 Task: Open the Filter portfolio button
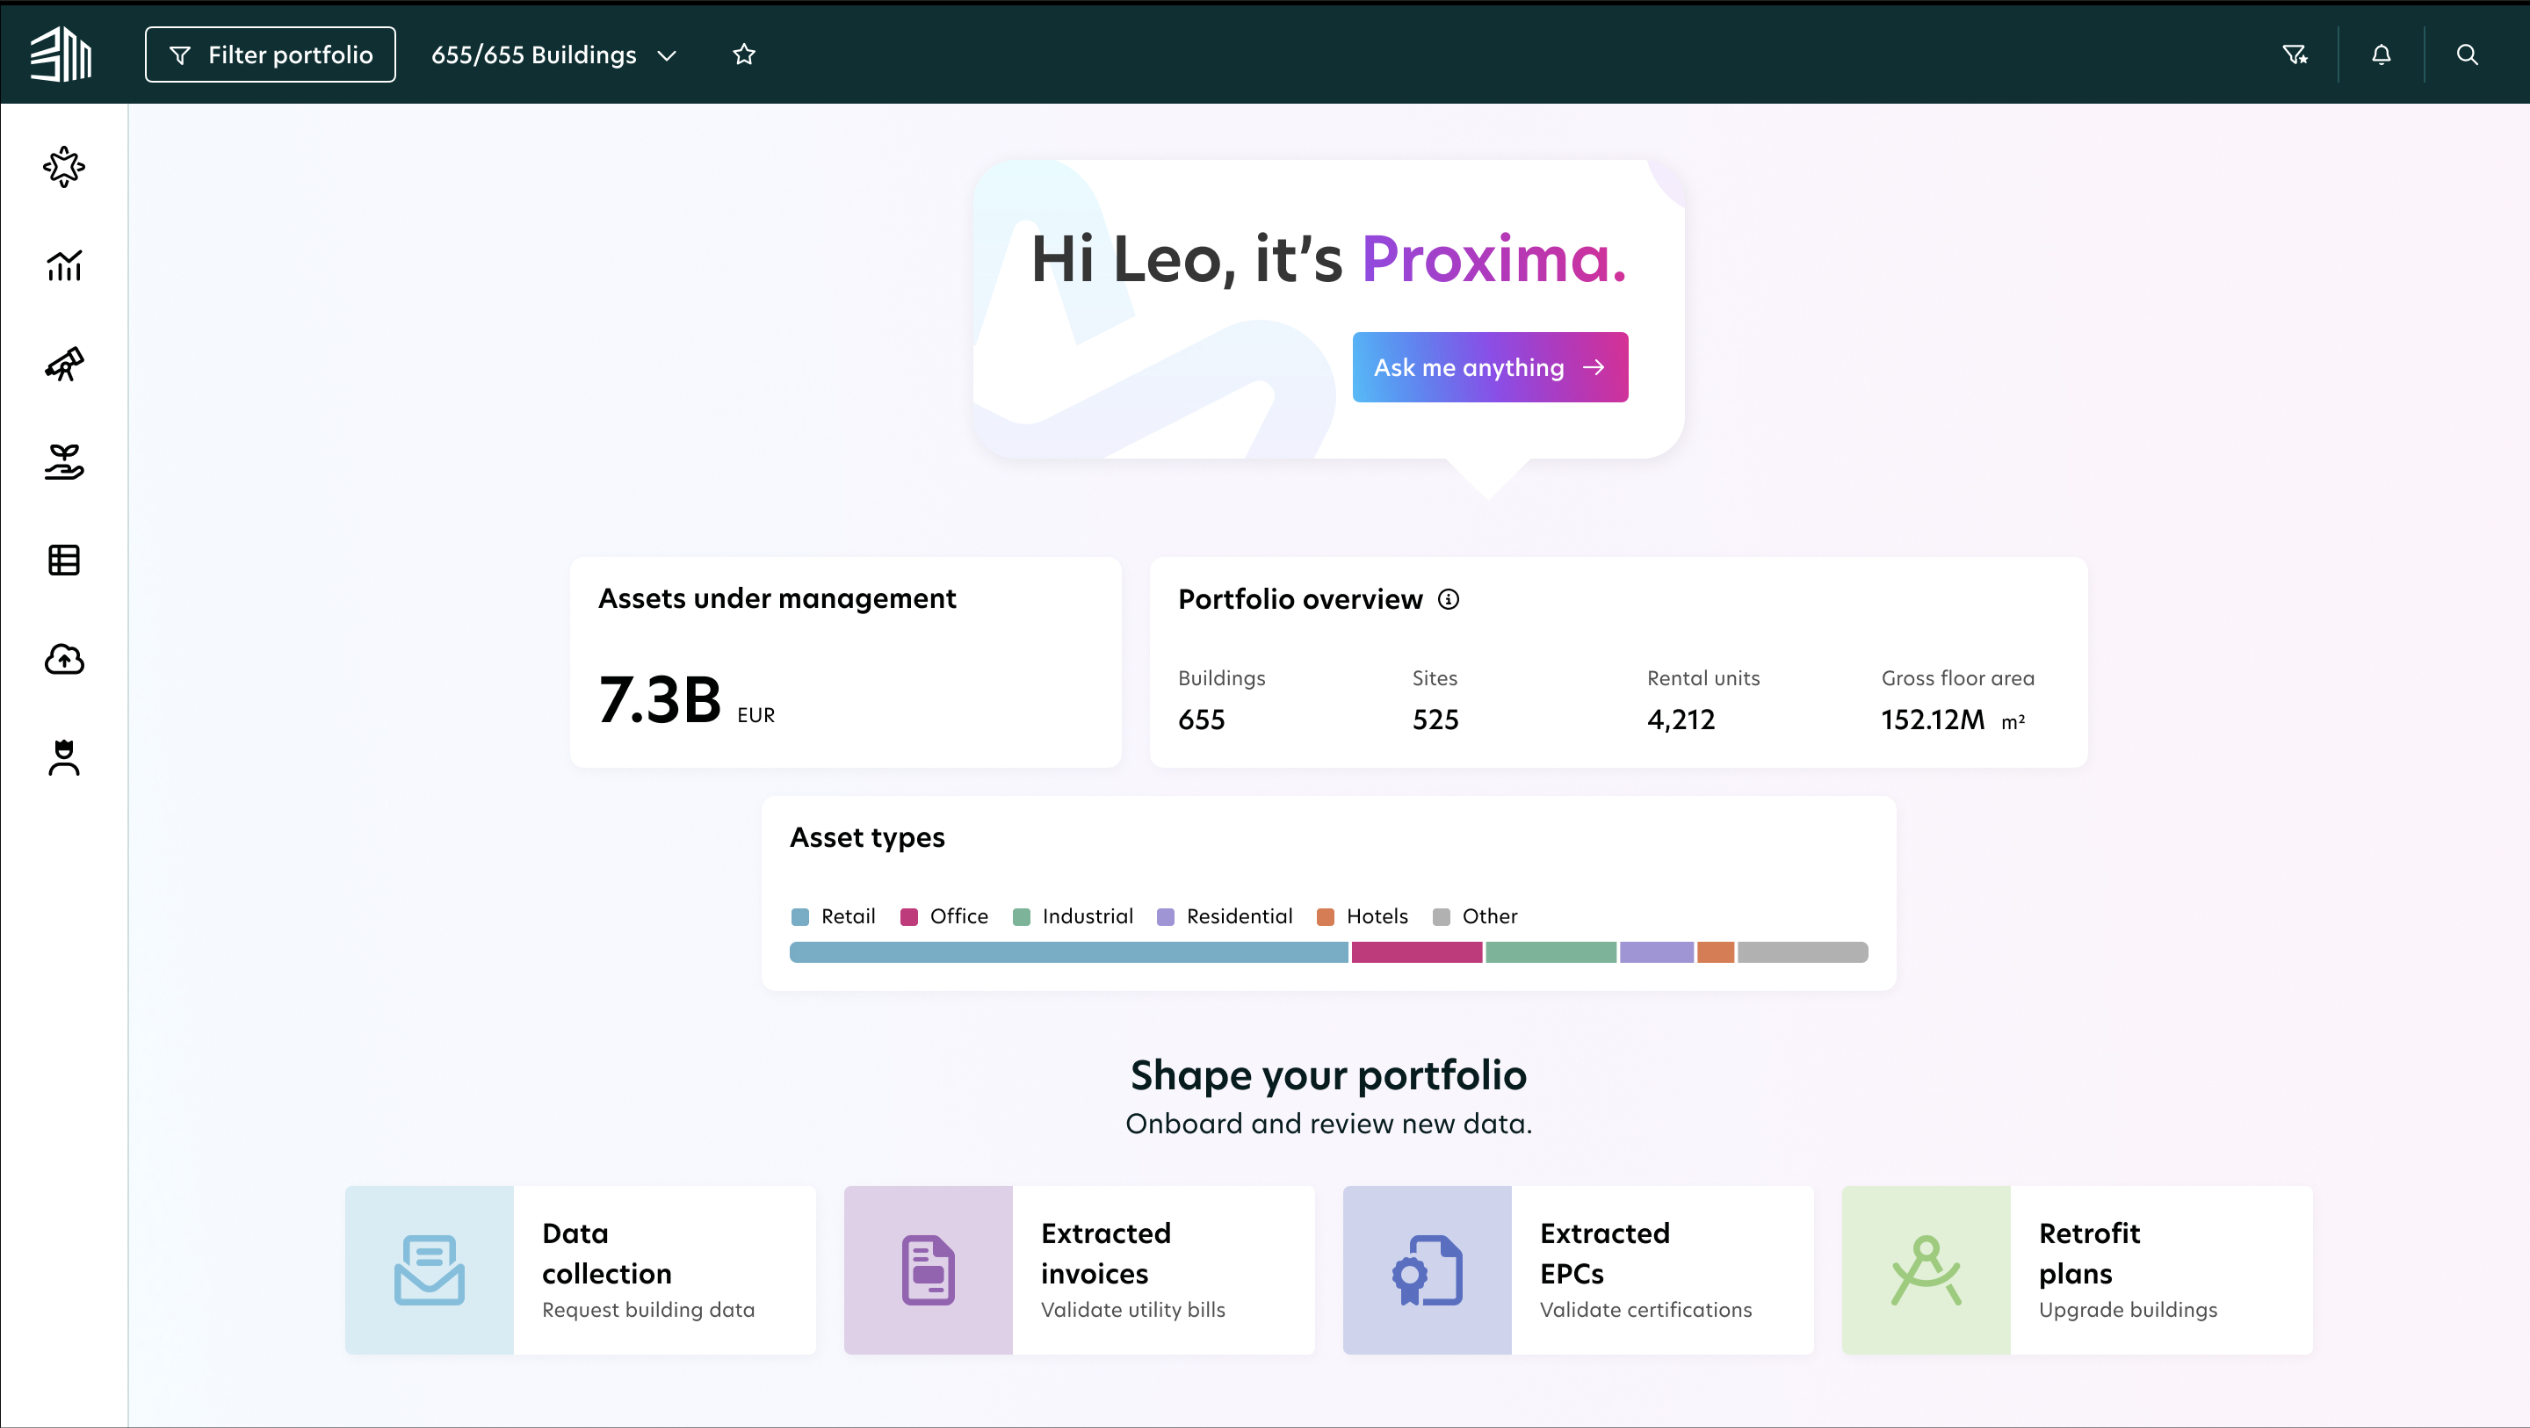coord(270,54)
